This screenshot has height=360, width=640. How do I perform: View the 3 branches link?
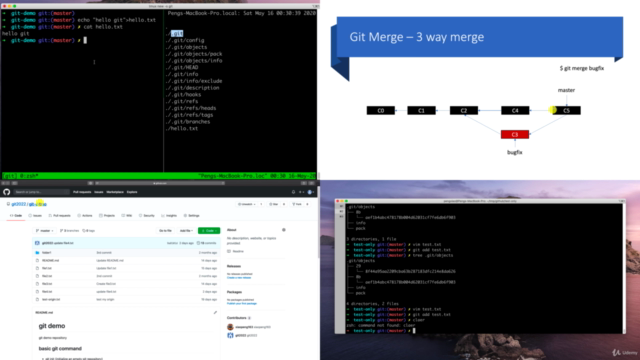coord(69,231)
